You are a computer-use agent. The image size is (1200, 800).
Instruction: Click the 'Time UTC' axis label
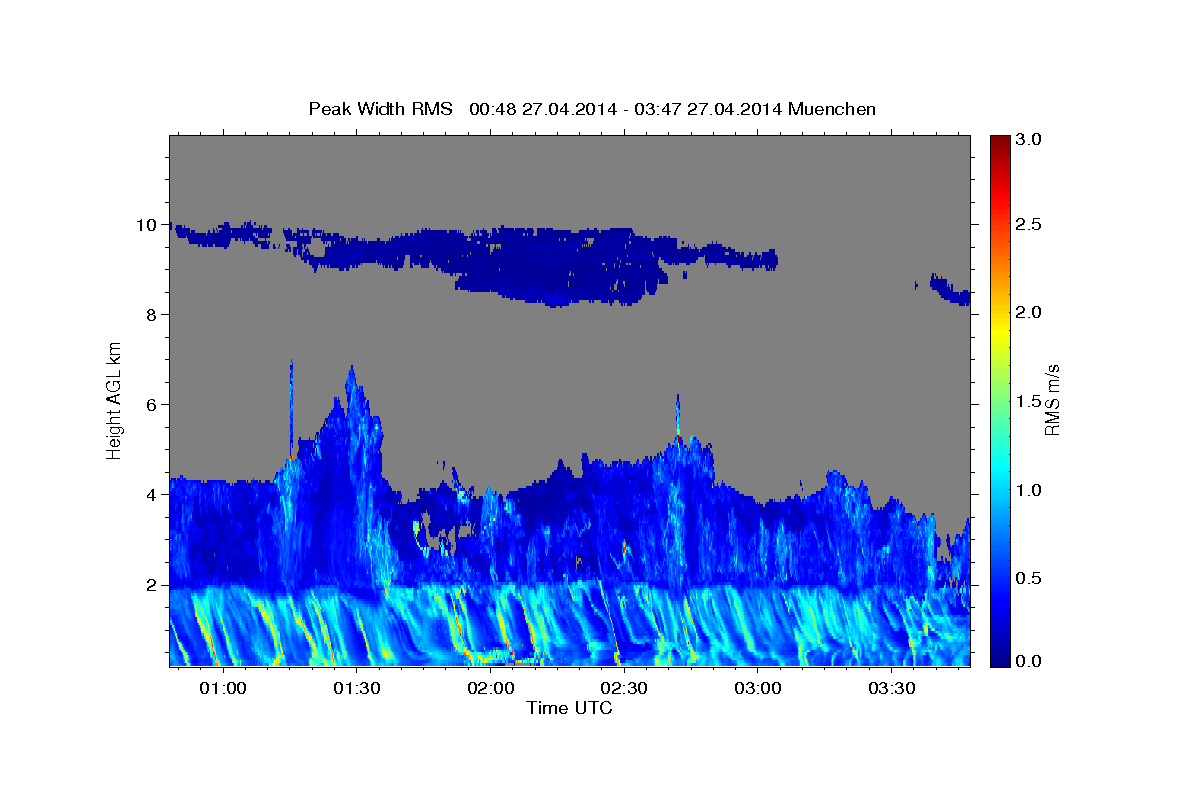click(x=569, y=708)
